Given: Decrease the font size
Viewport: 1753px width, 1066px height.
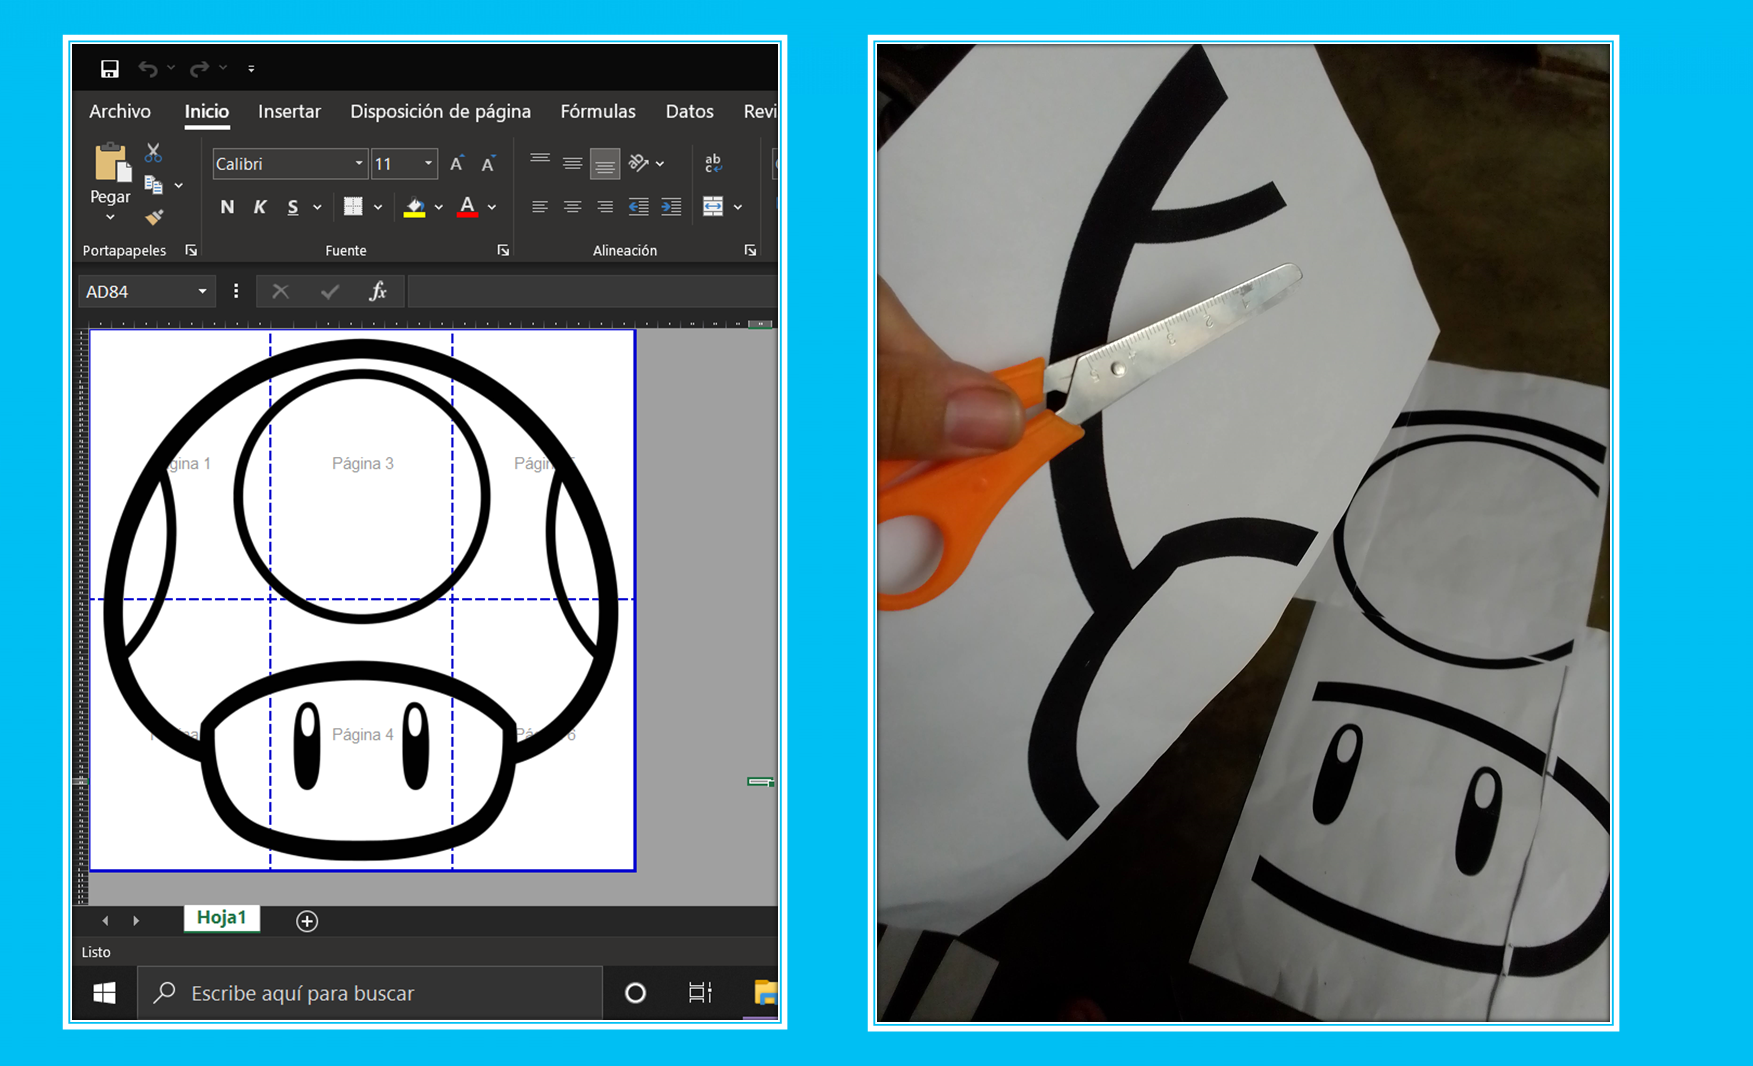Looking at the screenshot, I should (488, 164).
